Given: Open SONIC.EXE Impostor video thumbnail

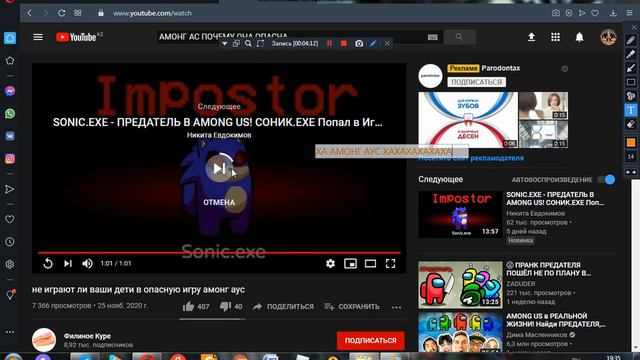Looking at the screenshot, I should pos(460,214).
